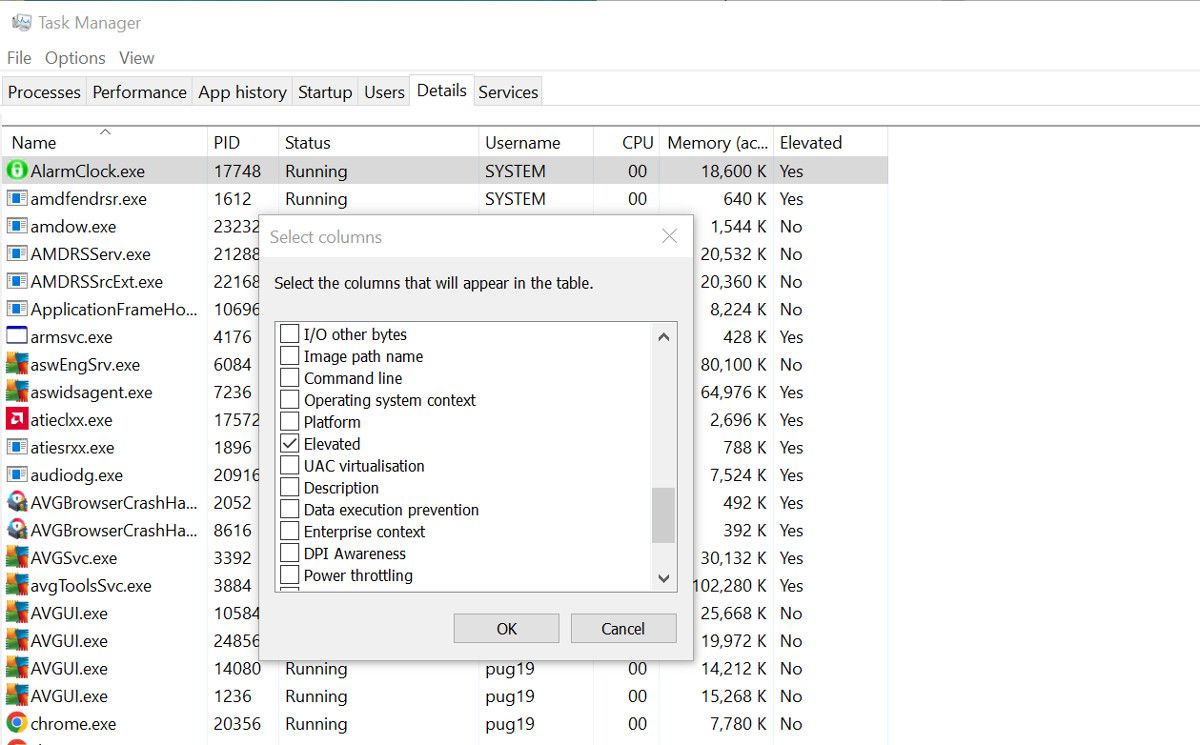Tick the Power throttling checkbox
This screenshot has width=1200, height=745.
coord(290,575)
